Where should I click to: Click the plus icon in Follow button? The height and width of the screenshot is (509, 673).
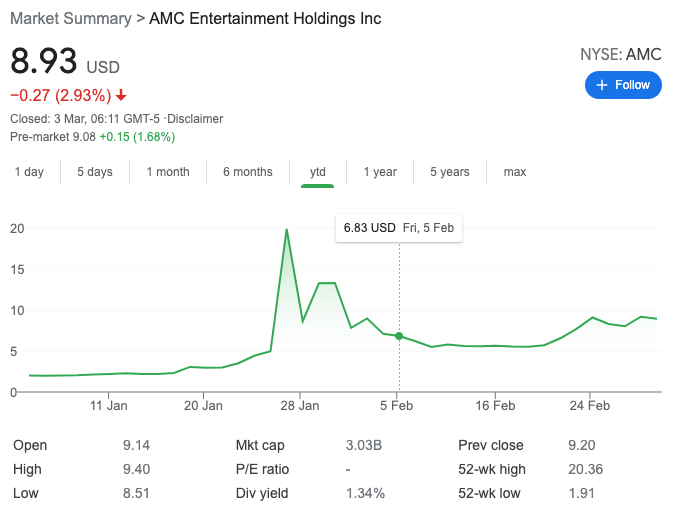click(x=602, y=85)
